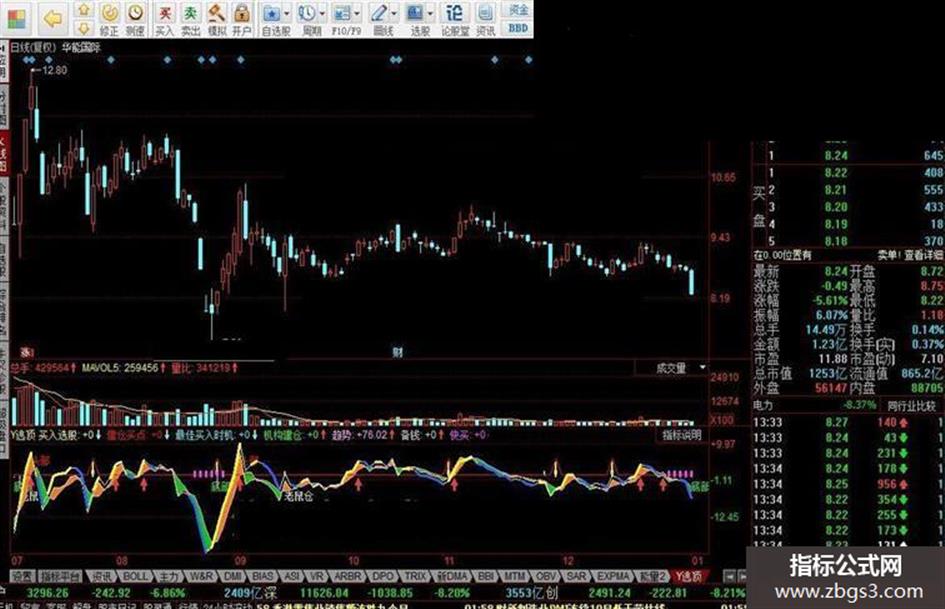This screenshot has width=945, height=609.
Task: Select the MTM indicator tab
Action: coord(514,576)
